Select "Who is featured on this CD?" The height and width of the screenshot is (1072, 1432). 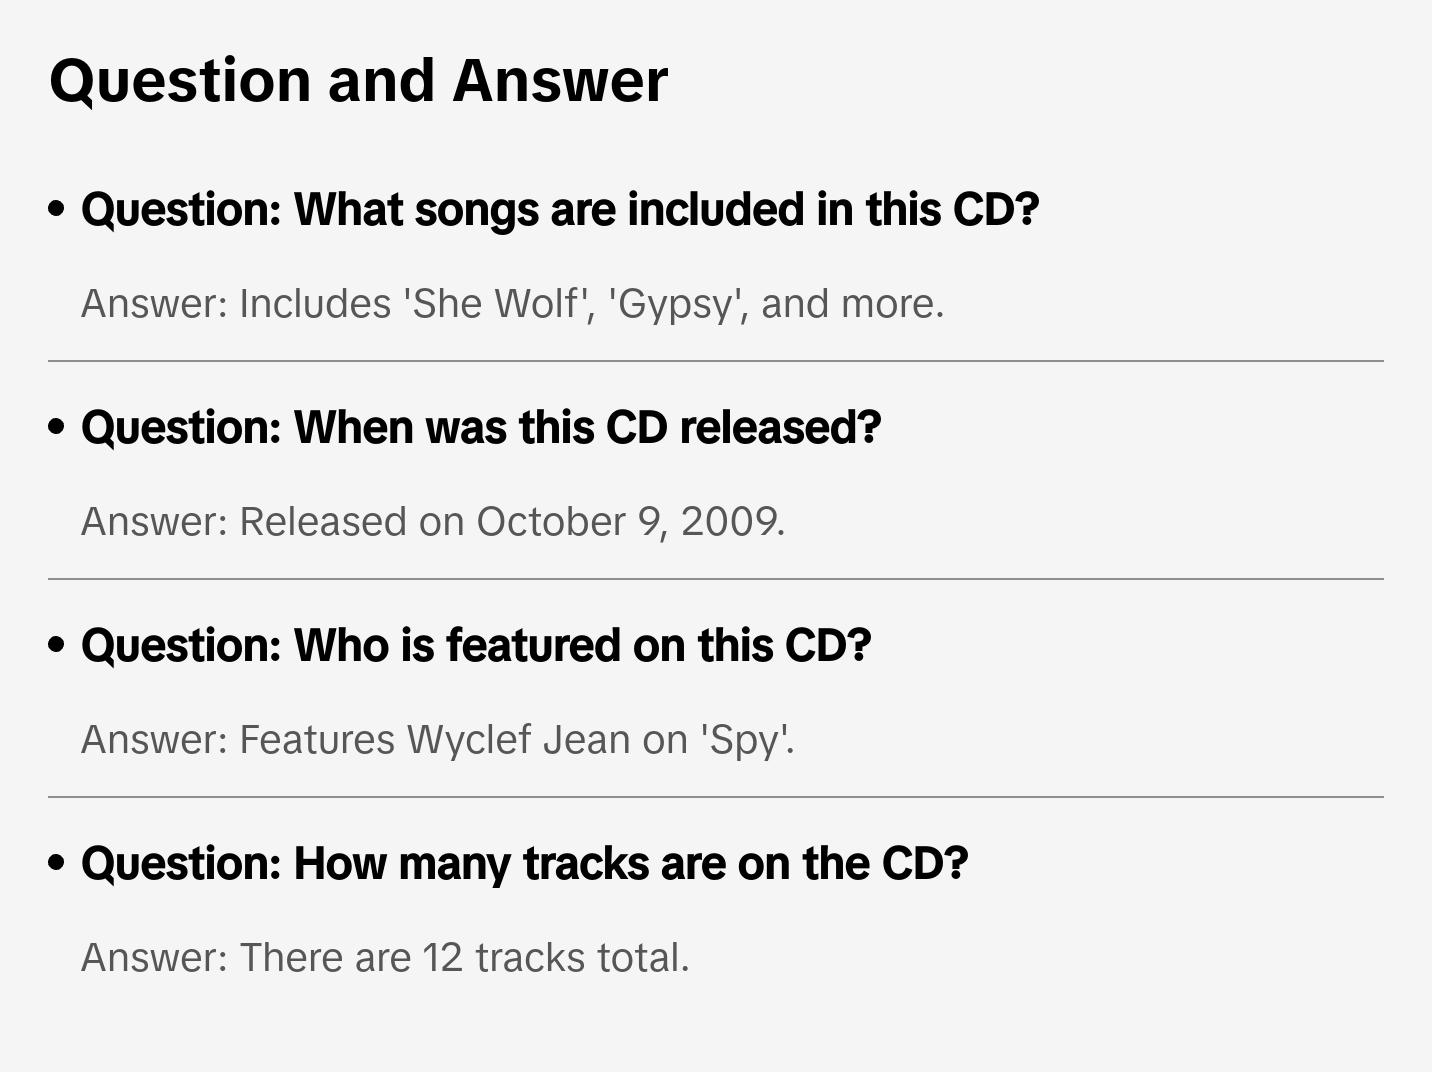pyautogui.click(x=476, y=645)
